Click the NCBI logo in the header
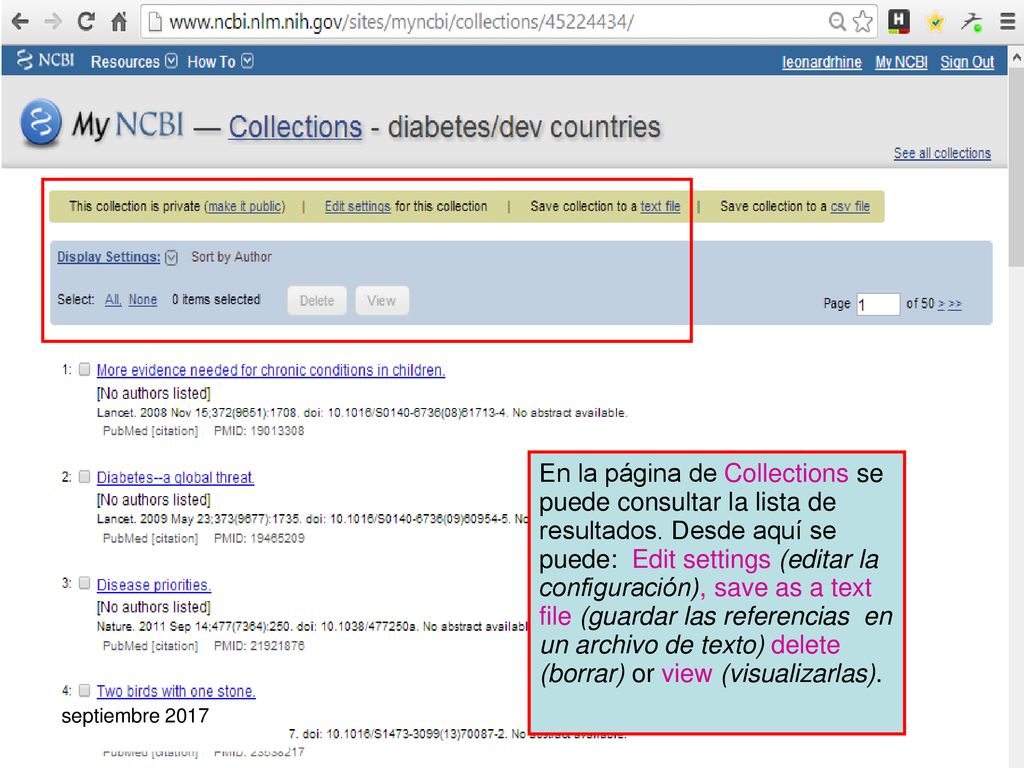 tap(45, 60)
